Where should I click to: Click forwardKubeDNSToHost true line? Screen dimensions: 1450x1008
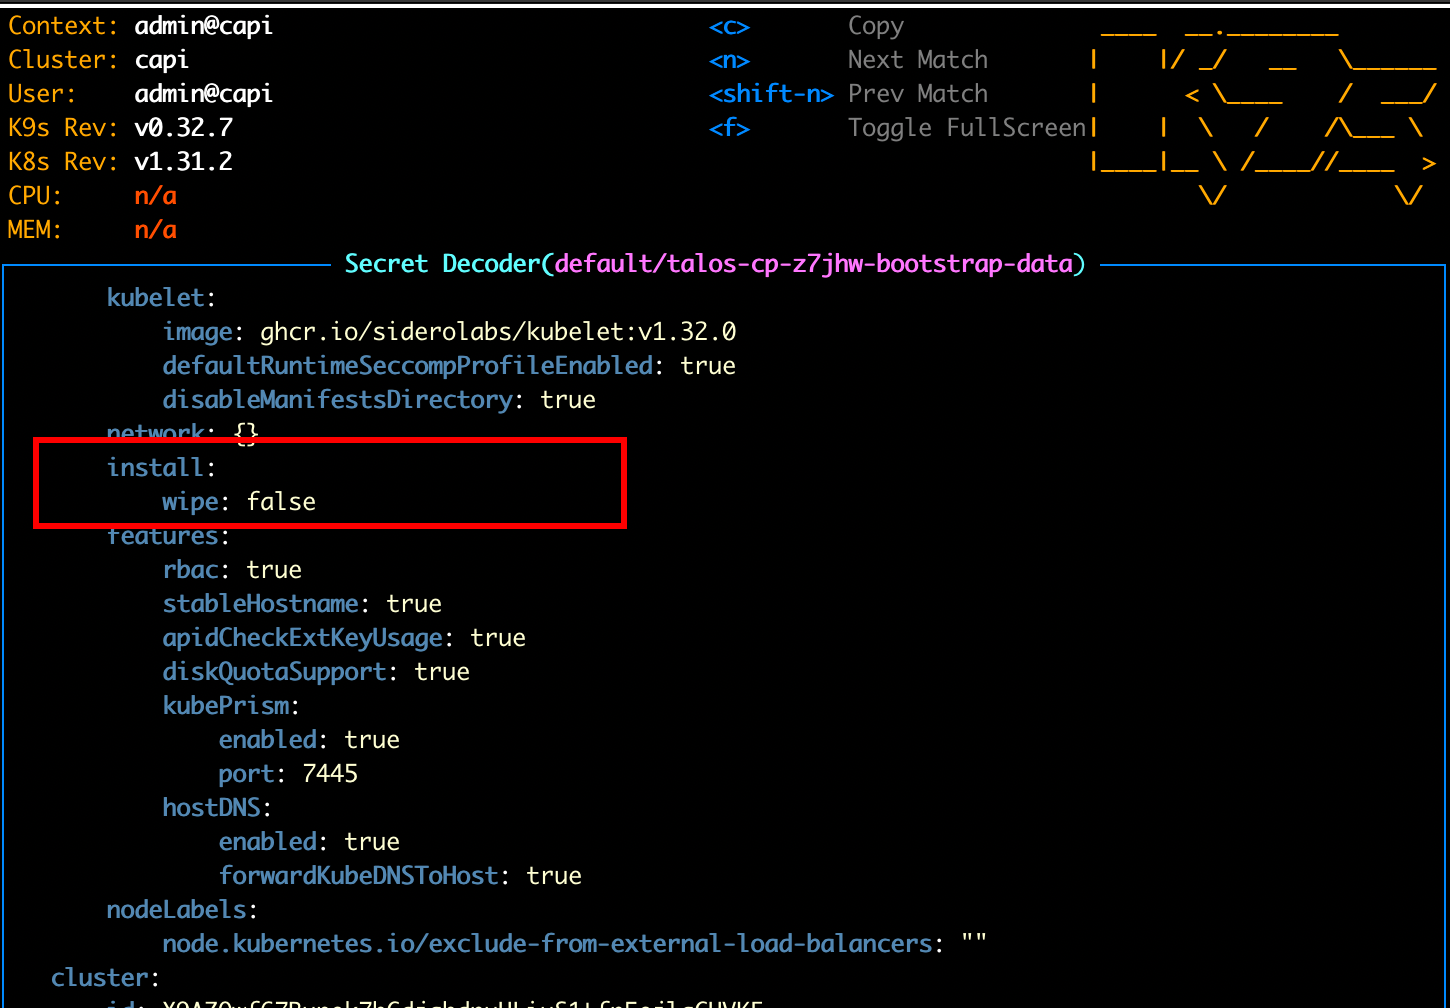click(400, 876)
